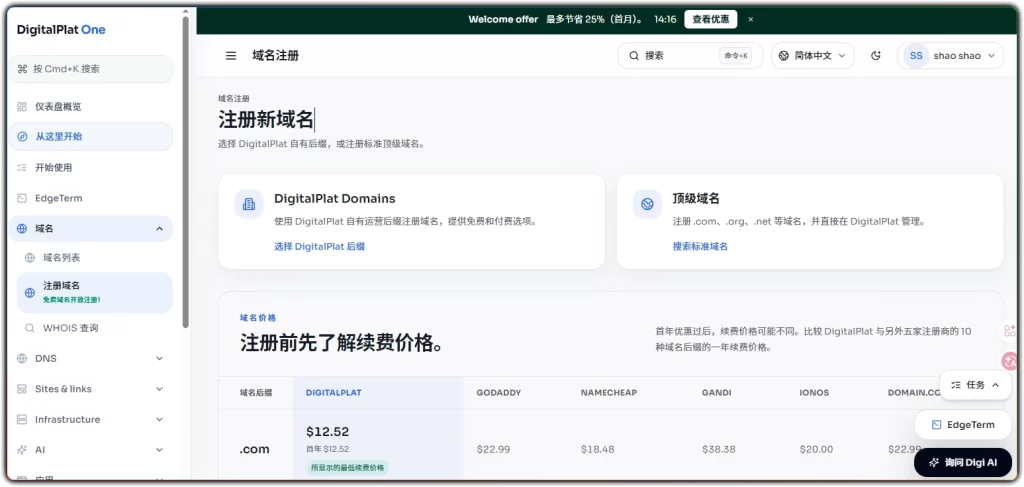The height and width of the screenshot is (487, 1024).
Task: Click NAMECHEAP column header
Action: click(609, 393)
